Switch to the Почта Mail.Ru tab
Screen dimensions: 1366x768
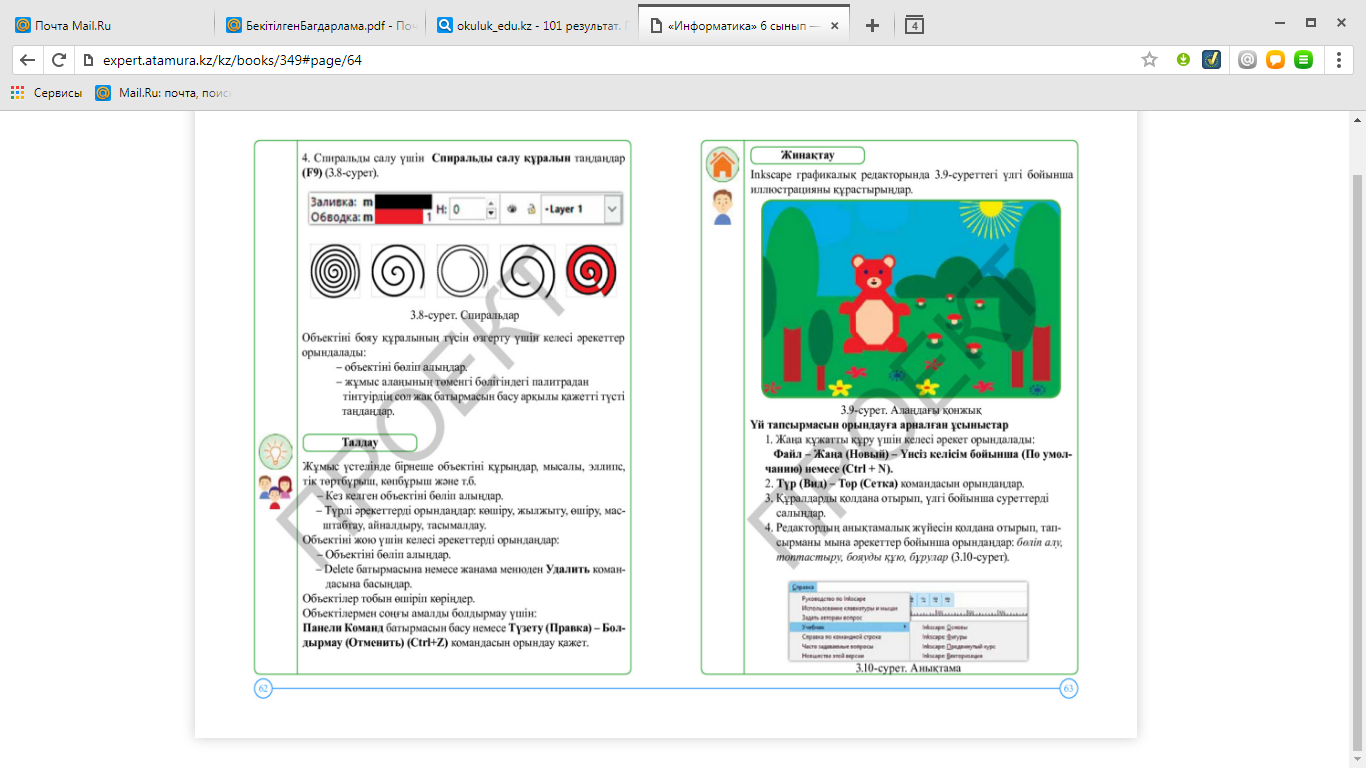click(x=108, y=26)
